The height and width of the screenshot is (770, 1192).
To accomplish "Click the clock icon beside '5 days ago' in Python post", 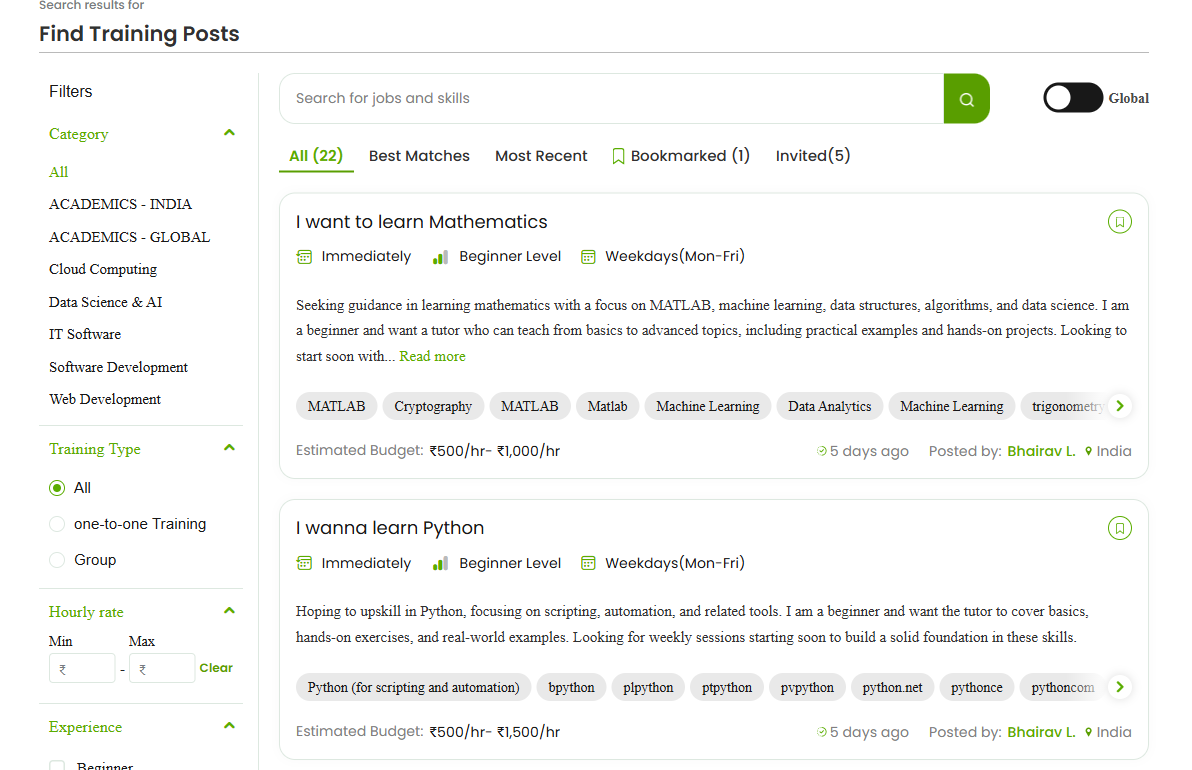I will click(822, 733).
